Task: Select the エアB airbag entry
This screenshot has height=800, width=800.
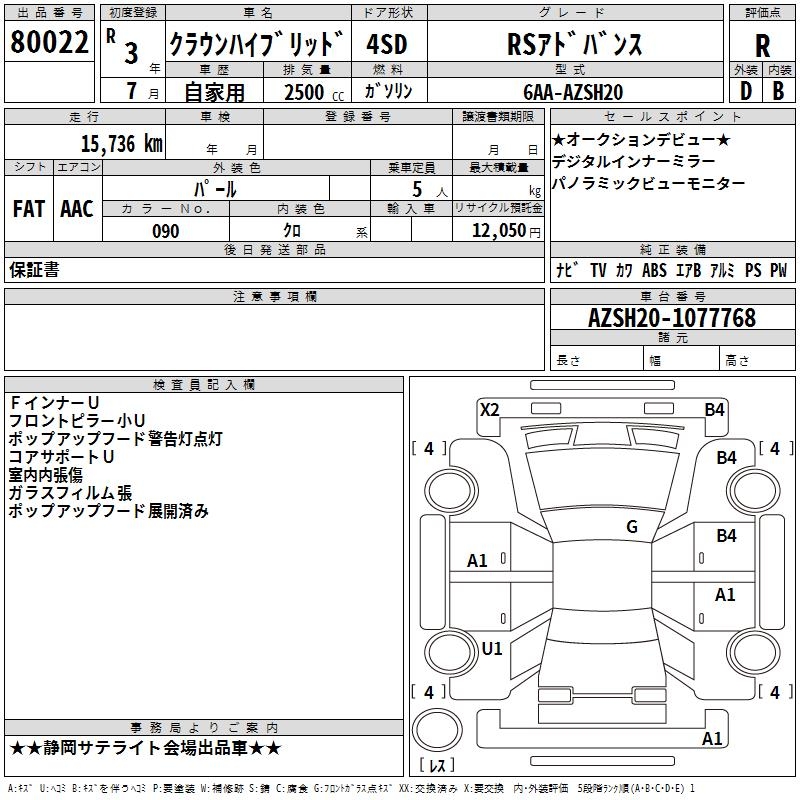Action: pyautogui.click(x=688, y=270)
